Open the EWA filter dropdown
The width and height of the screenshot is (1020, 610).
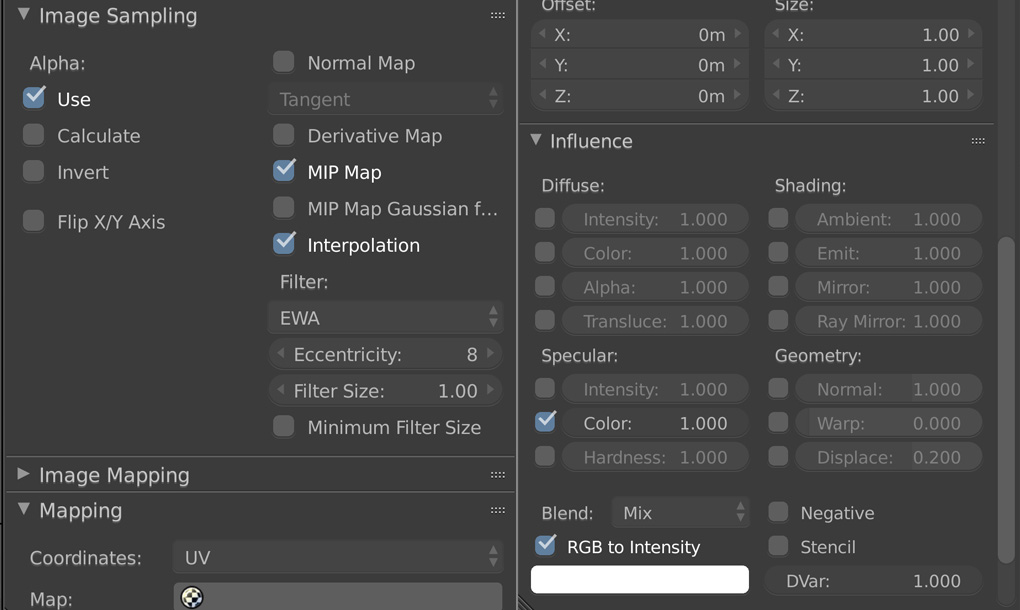(x=385, y=318)
